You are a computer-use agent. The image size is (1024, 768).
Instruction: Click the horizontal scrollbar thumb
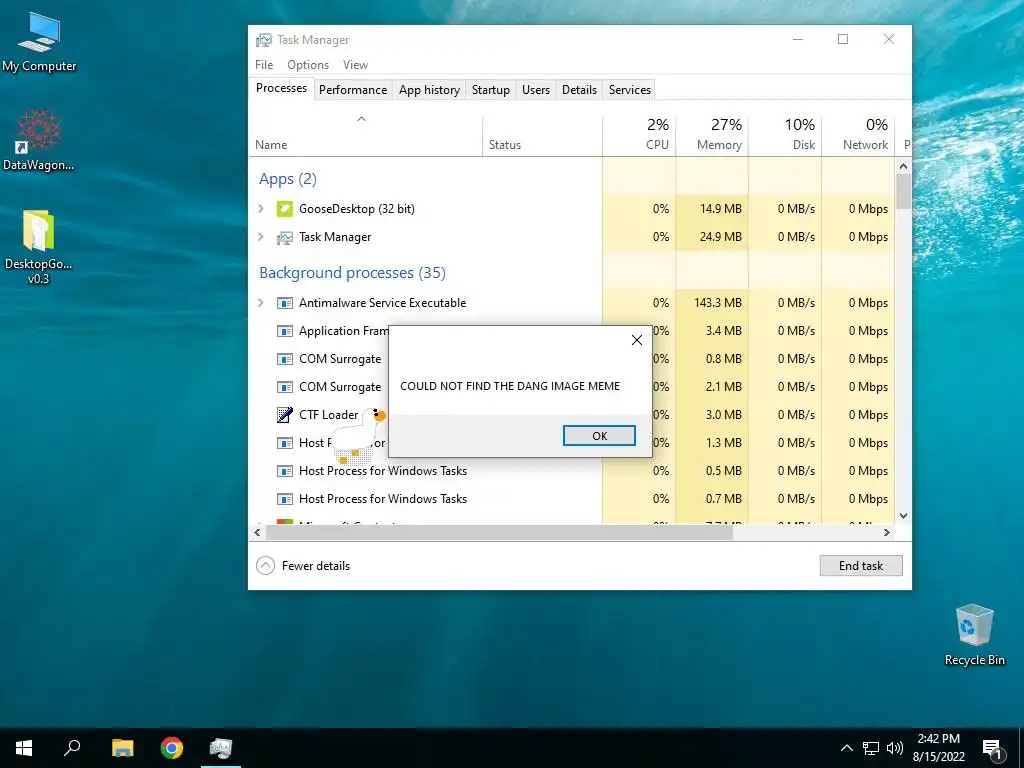(x=498, y=532)
